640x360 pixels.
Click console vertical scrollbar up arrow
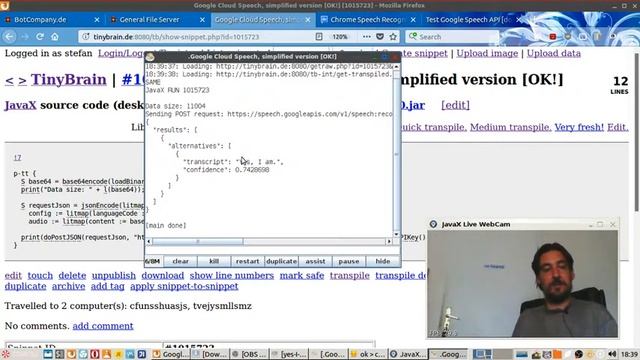tap(396, 66)
